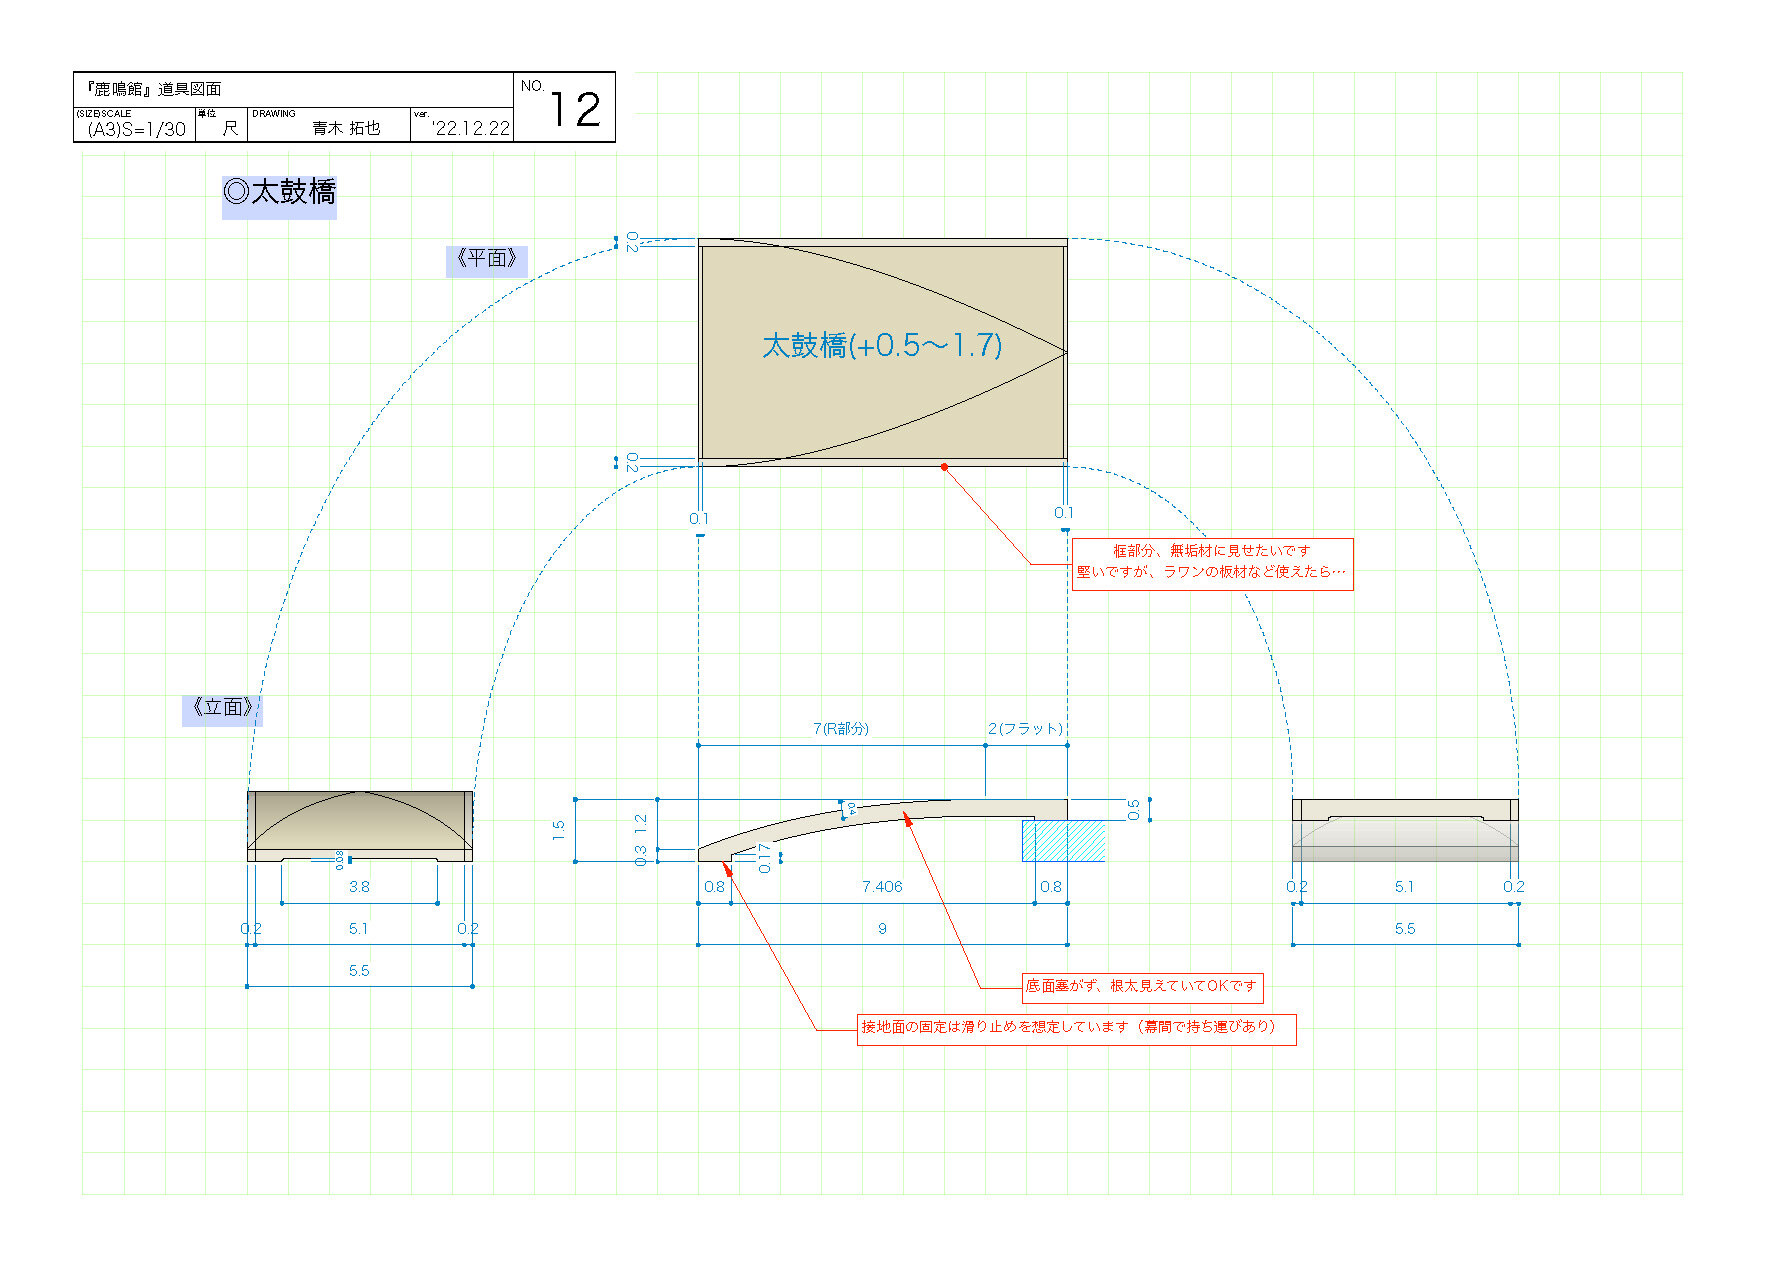Select the 底面塞がず red annotation box
This screenshot has height=1265, width=1766.
(x=1141, y=986)
